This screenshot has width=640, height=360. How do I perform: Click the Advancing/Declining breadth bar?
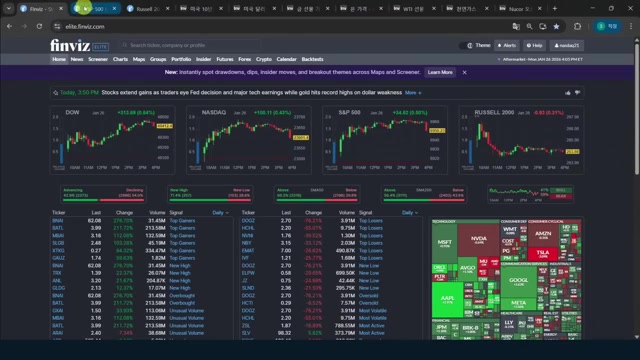tap(103, 194)
